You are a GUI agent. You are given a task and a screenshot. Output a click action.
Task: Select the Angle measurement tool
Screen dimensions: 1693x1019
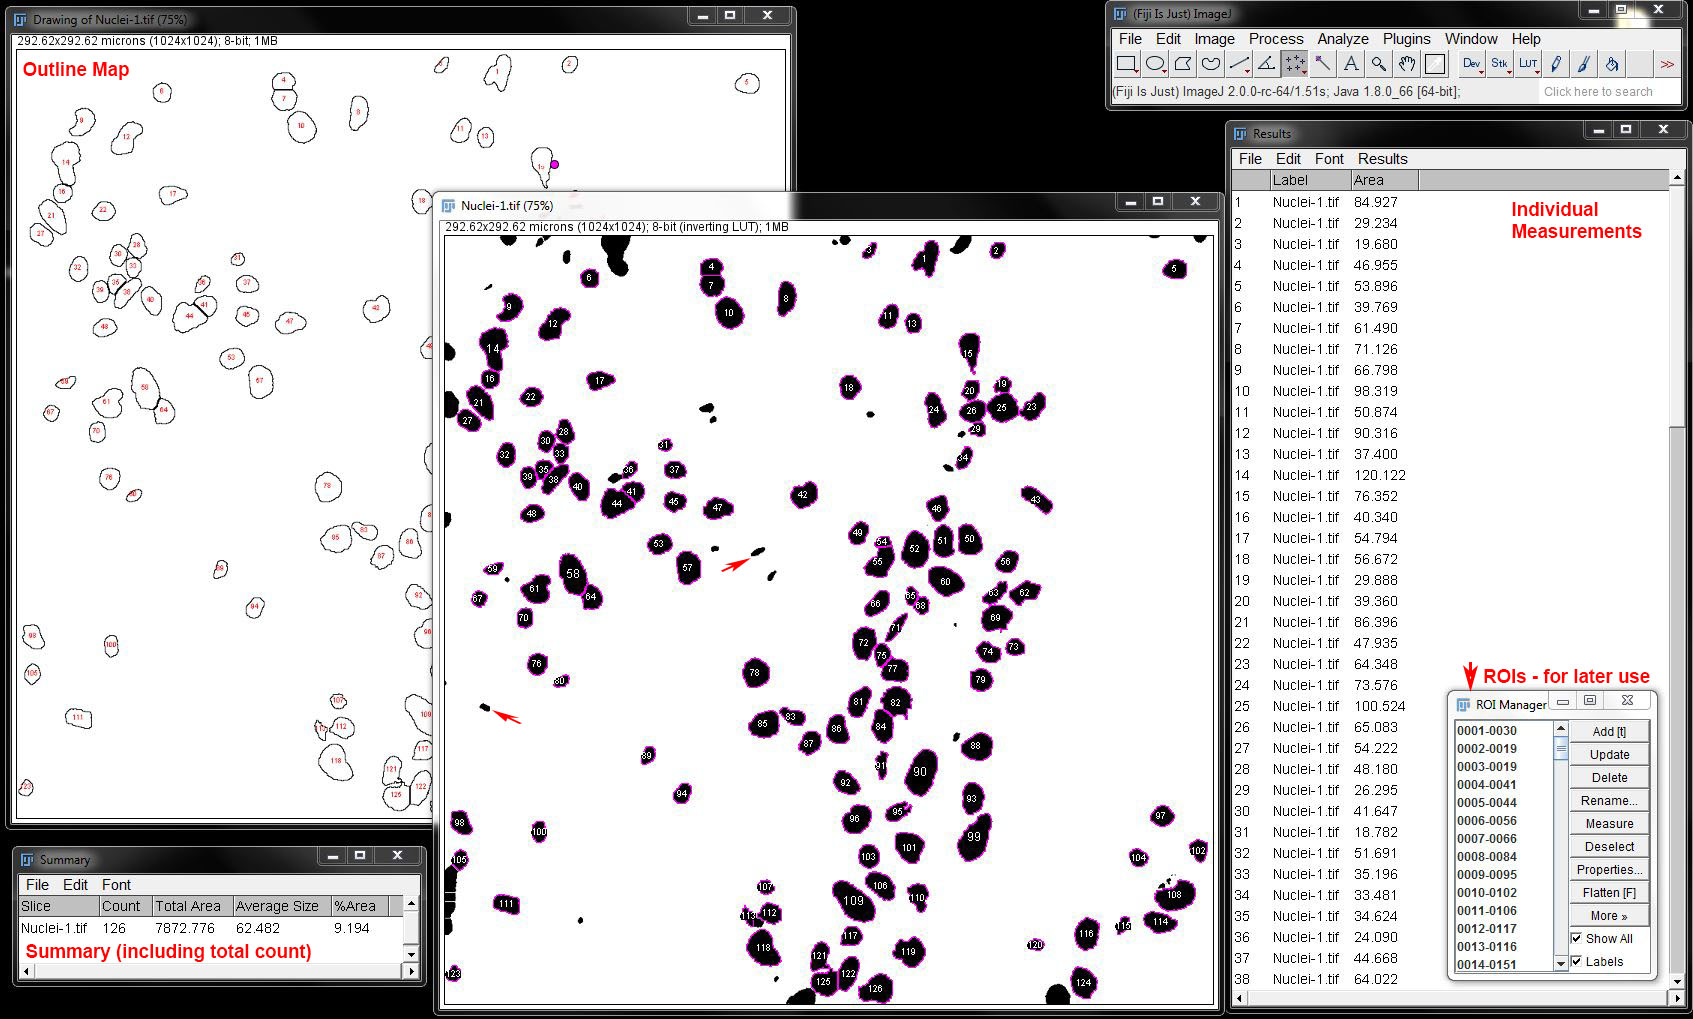coord(1268,63)
